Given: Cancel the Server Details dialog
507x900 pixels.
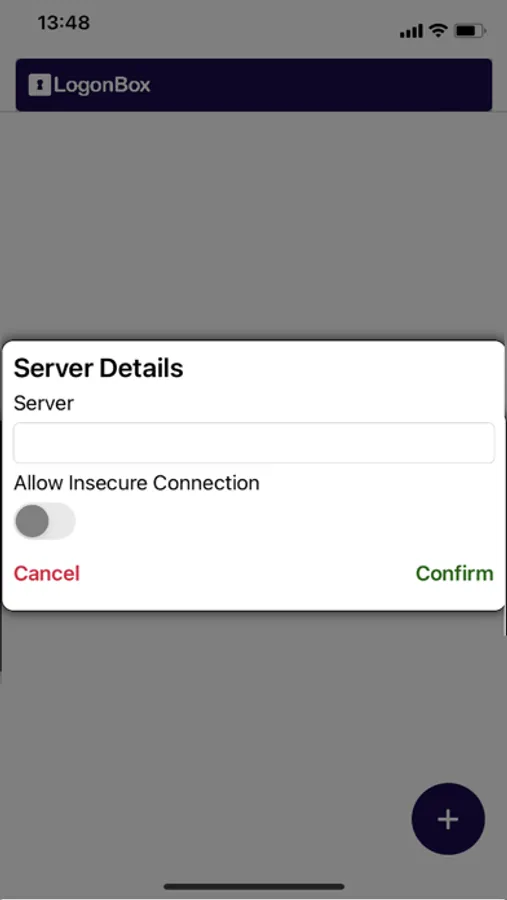Looking at the screenshot, I should pos(47,573).
